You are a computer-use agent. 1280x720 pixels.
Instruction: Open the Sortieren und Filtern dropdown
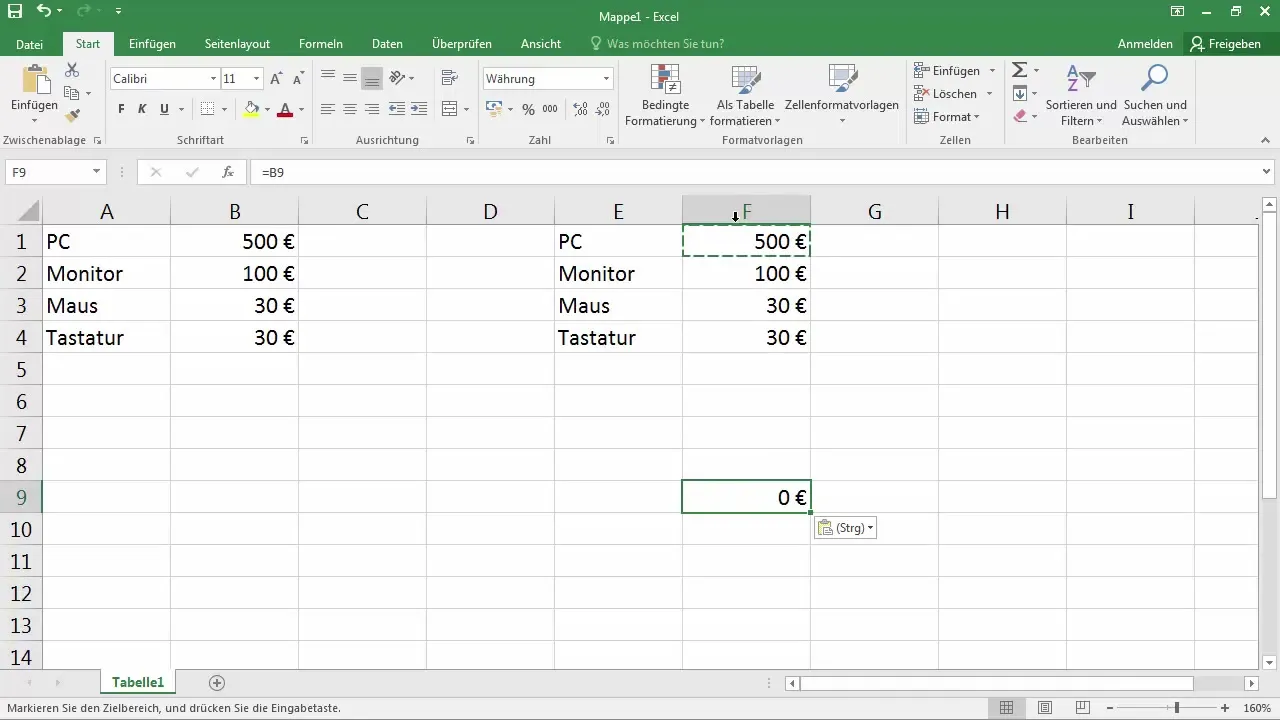point(1081,97)
